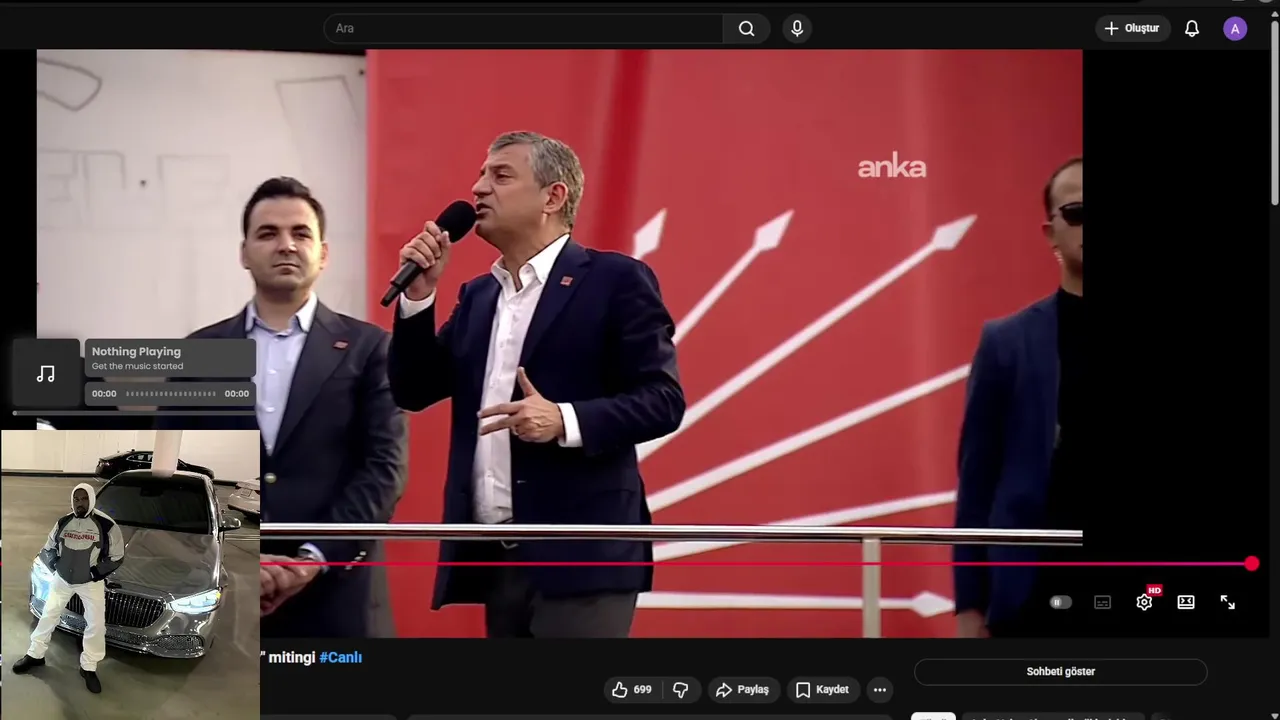This screenshot has width=1280, height=720.
Task: Open the more actions ellipsis menu
Action: click(x=879, y=689)
